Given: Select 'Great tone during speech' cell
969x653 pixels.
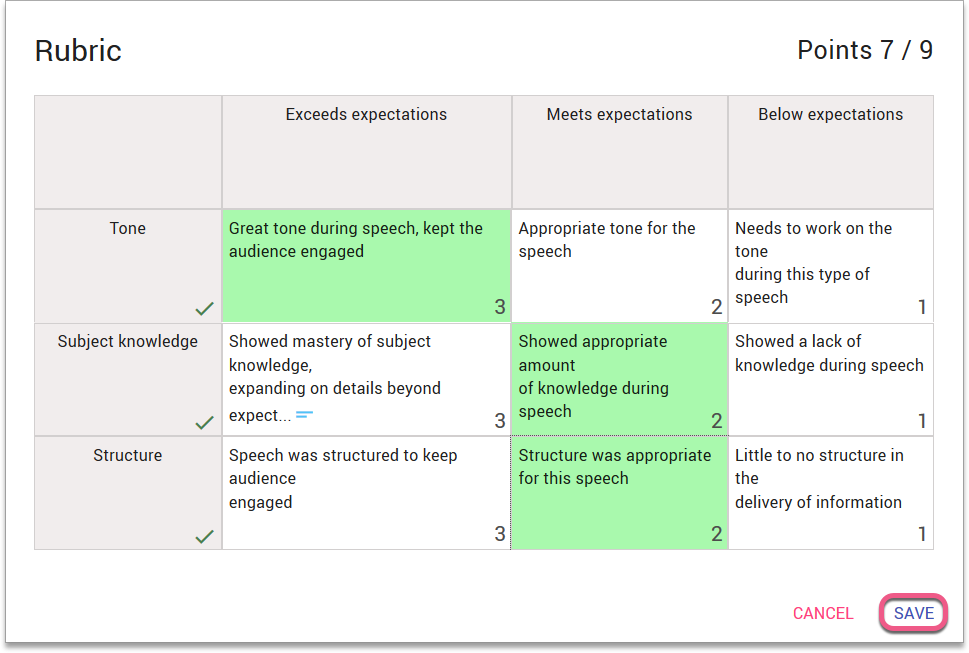Looking at the screenshot, I should [x=366, y=265].
